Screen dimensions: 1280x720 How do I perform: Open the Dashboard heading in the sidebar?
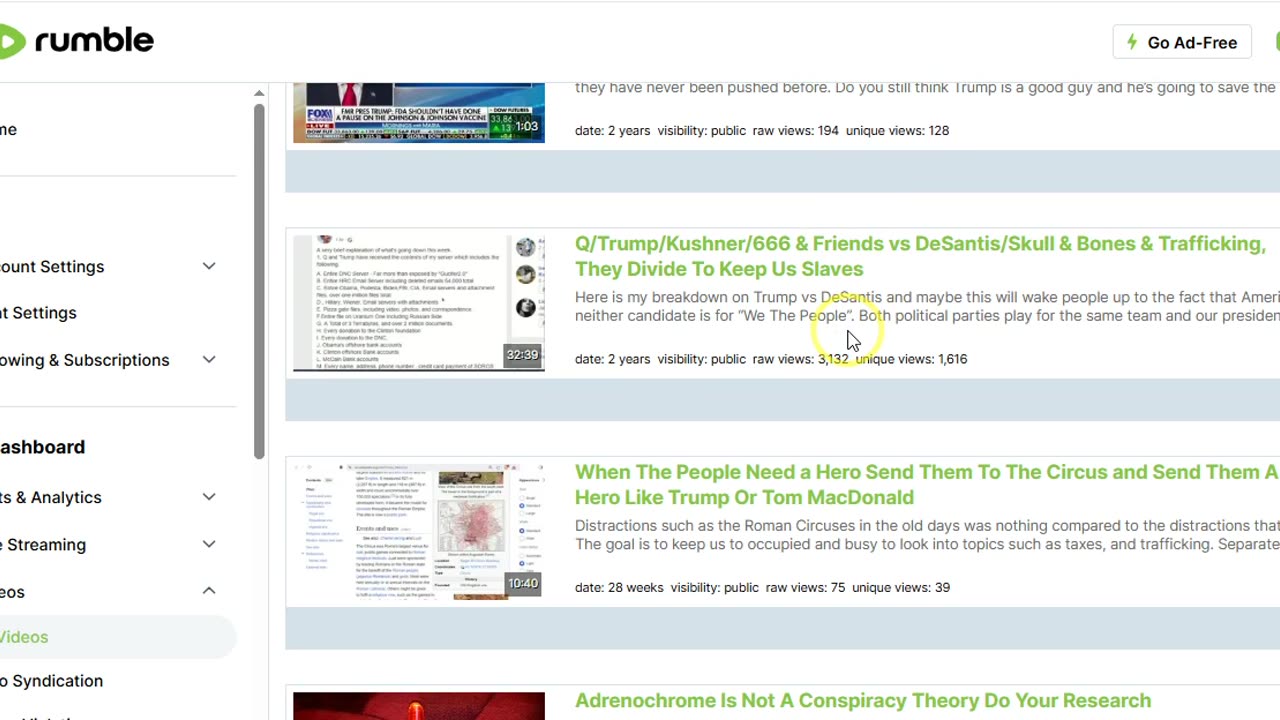[42, 447]
